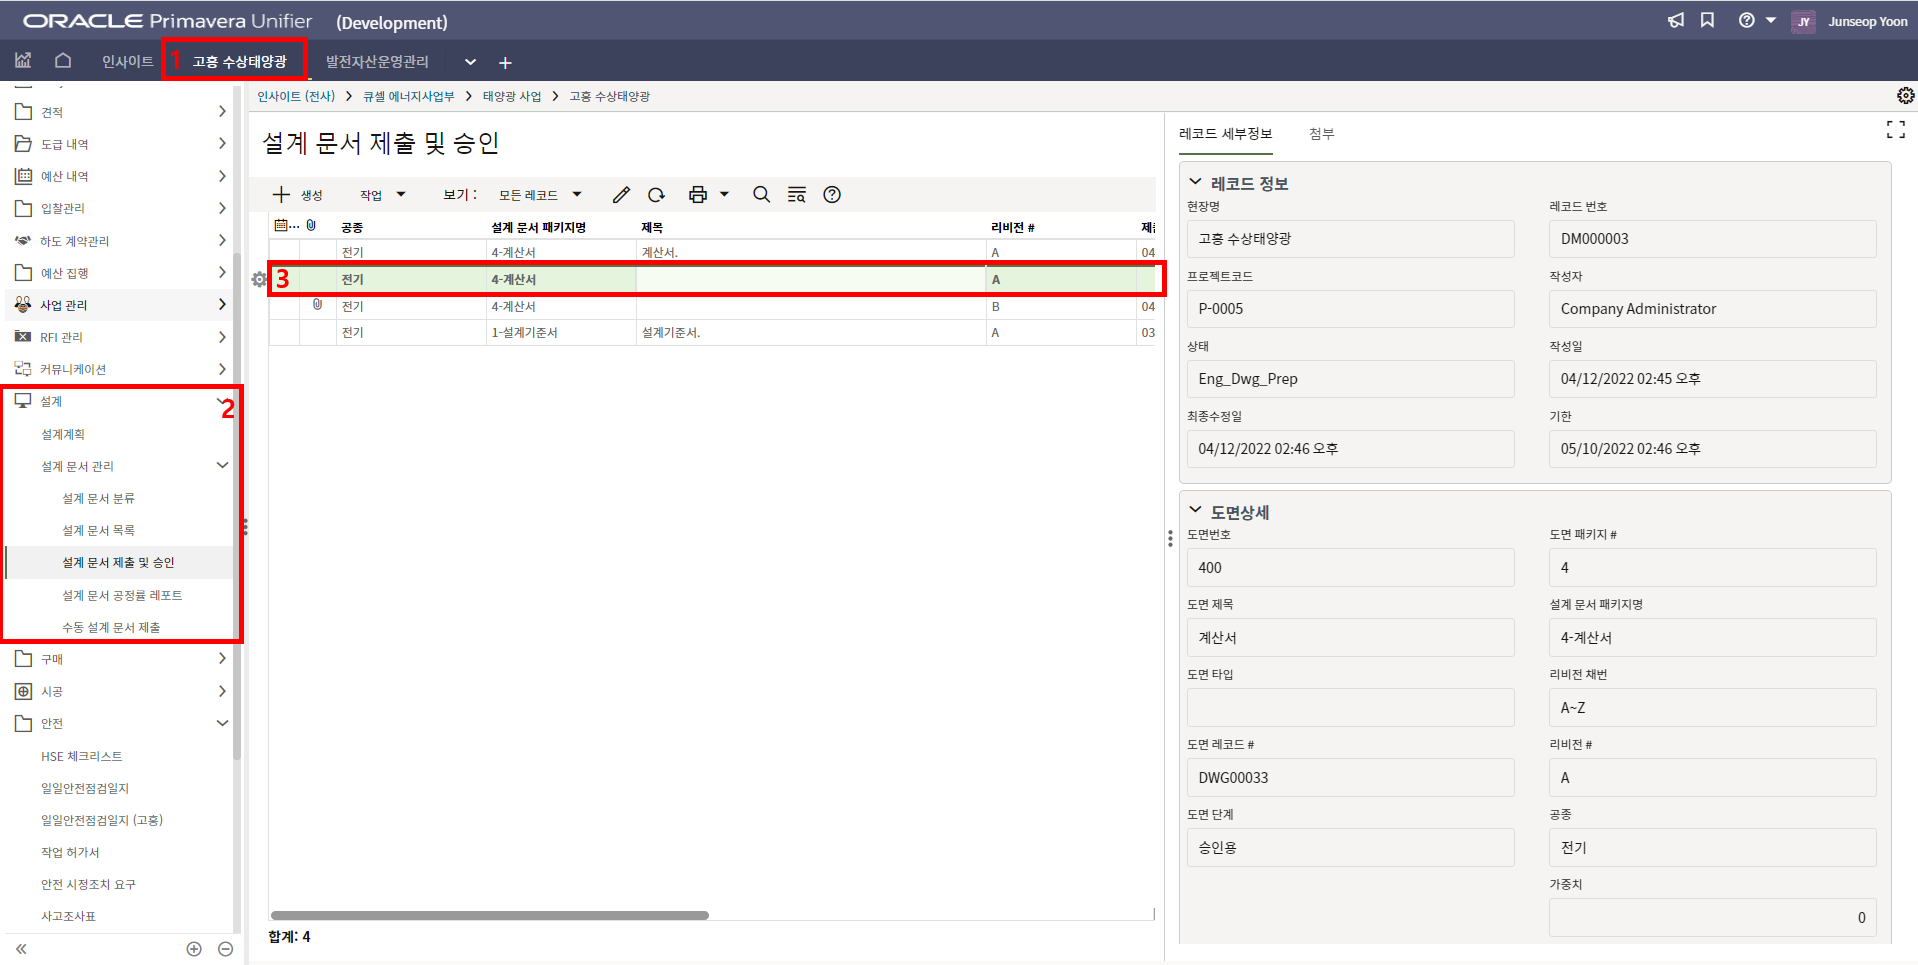
Task: Open the 작업 dropdown menu
Action: pyautogui.click(x=382, y=195)
